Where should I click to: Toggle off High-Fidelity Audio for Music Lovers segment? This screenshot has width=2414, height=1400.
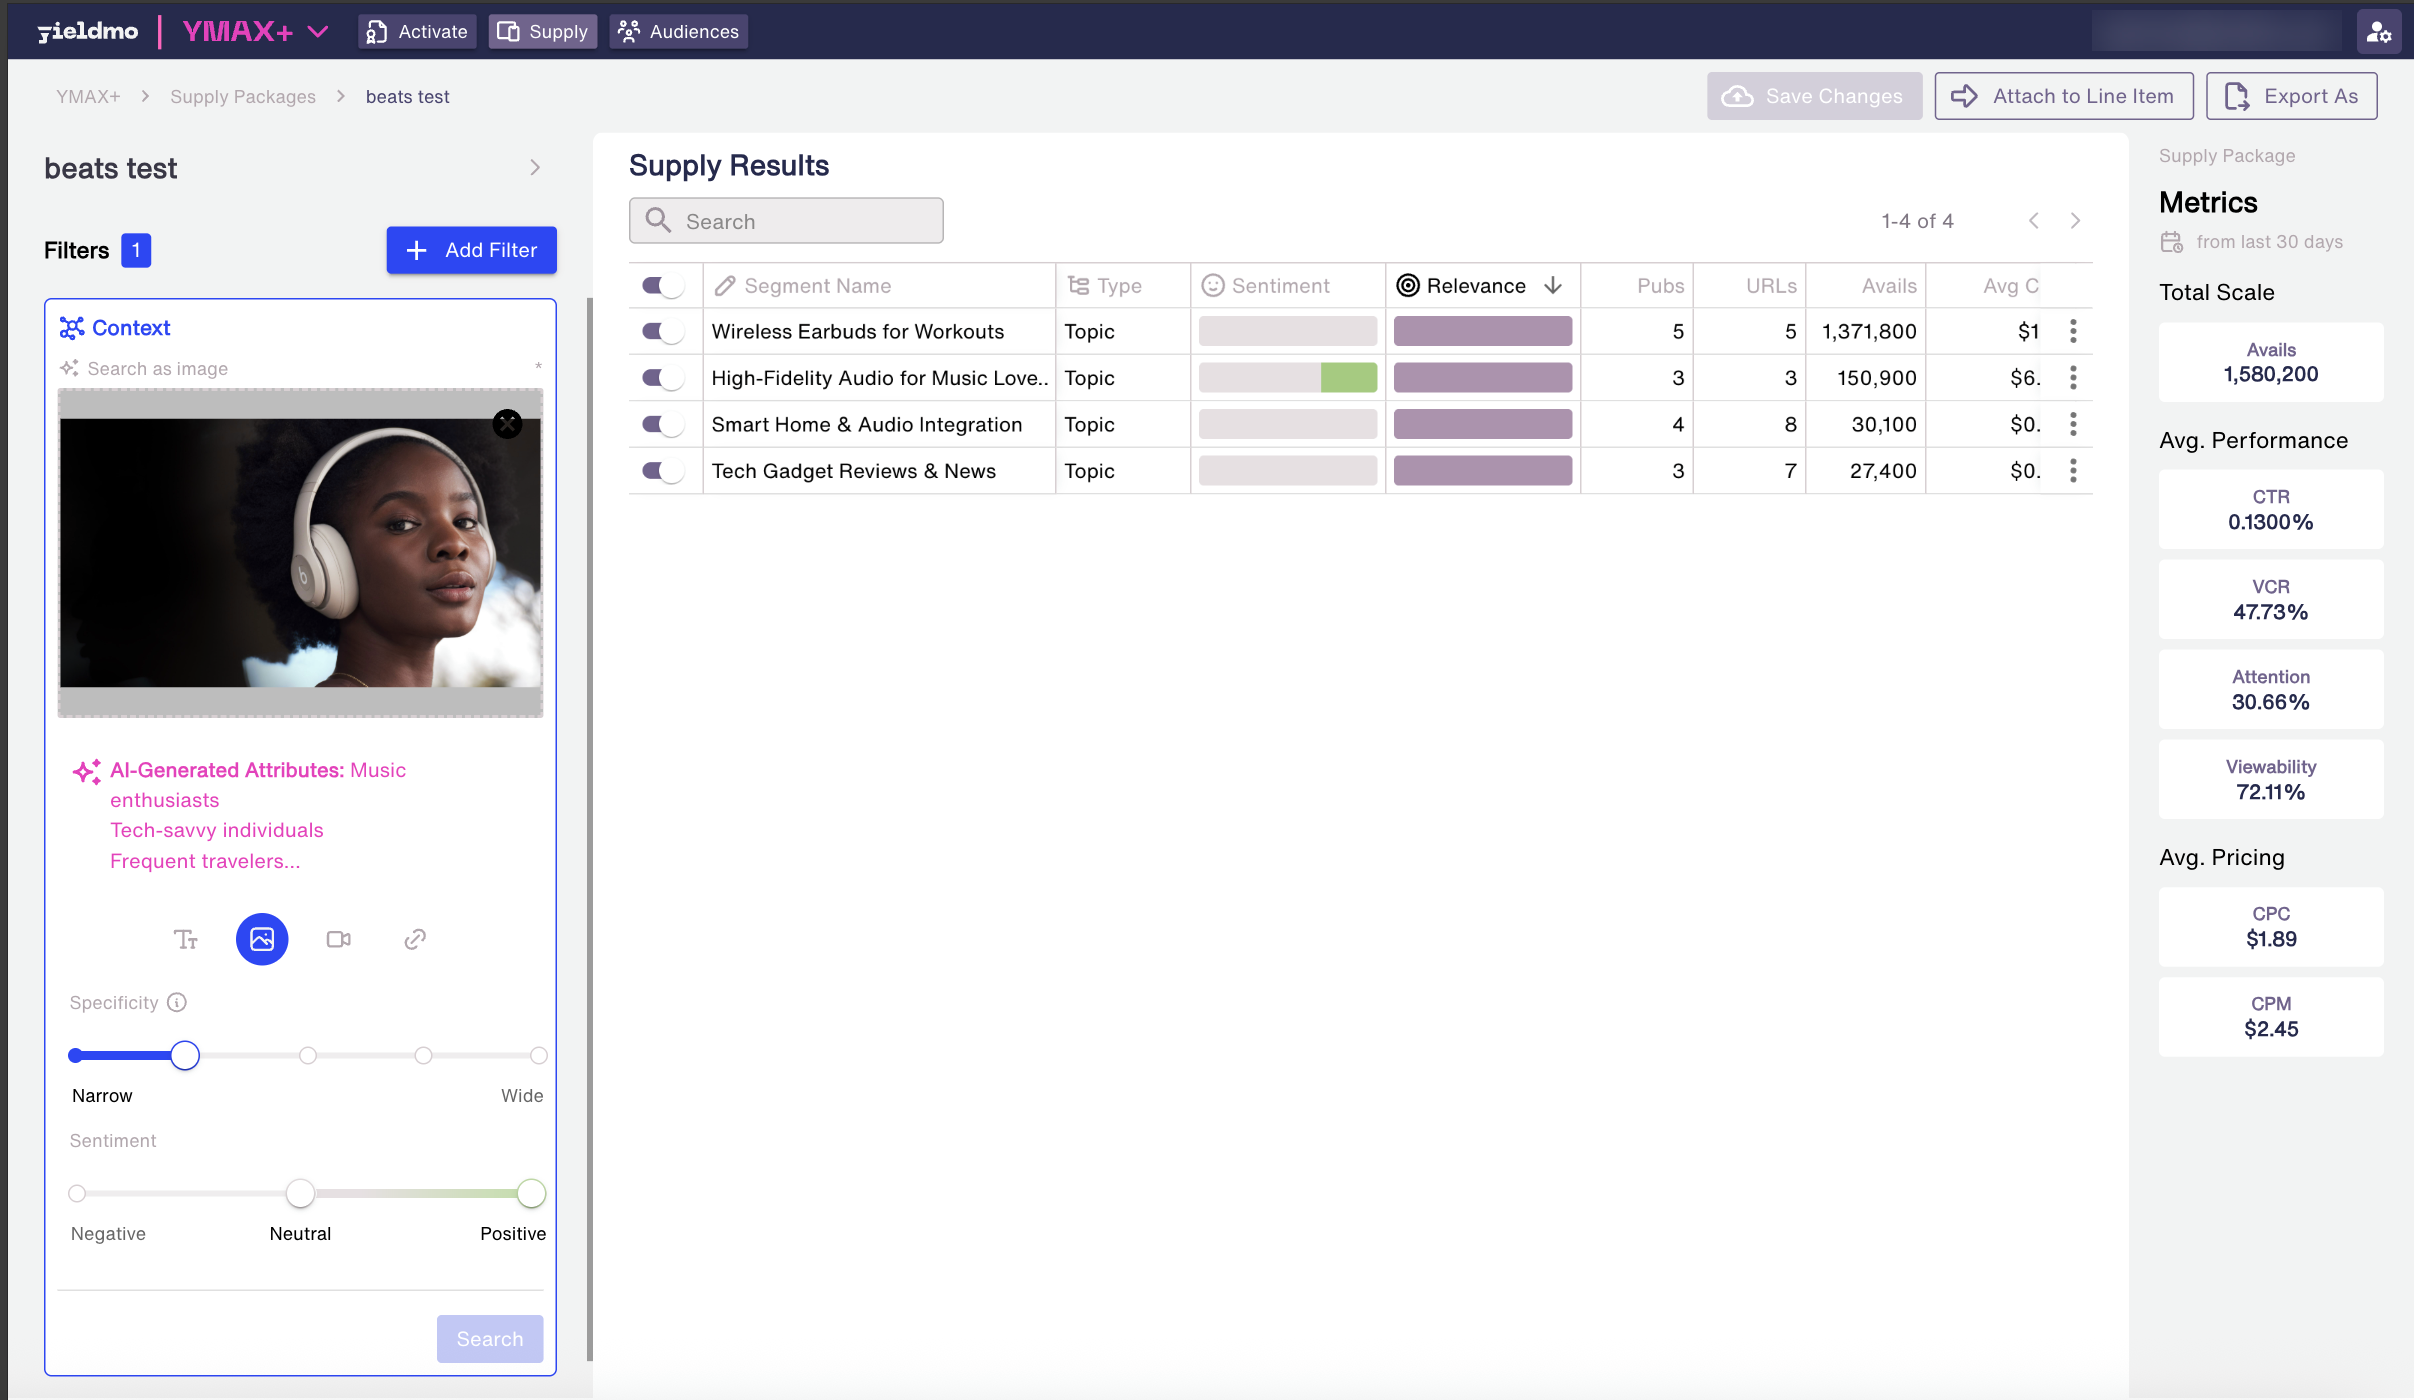click(663, 378)
